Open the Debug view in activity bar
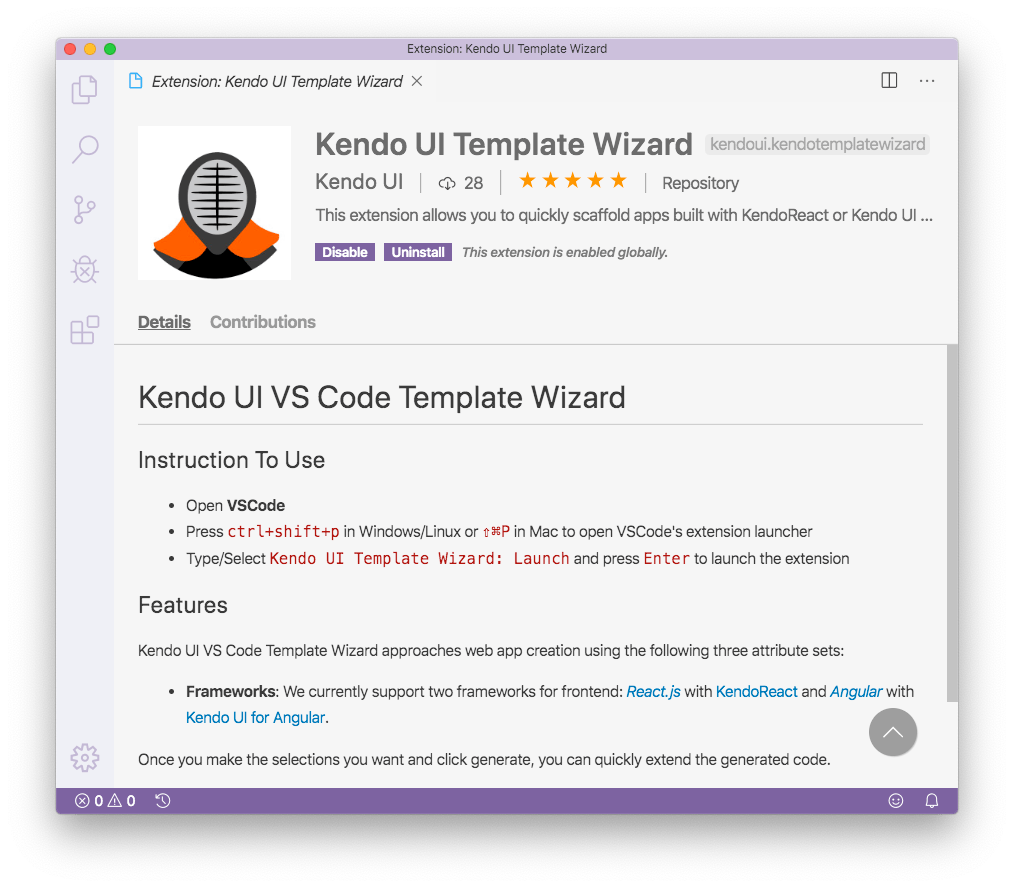 click(85, 270)
